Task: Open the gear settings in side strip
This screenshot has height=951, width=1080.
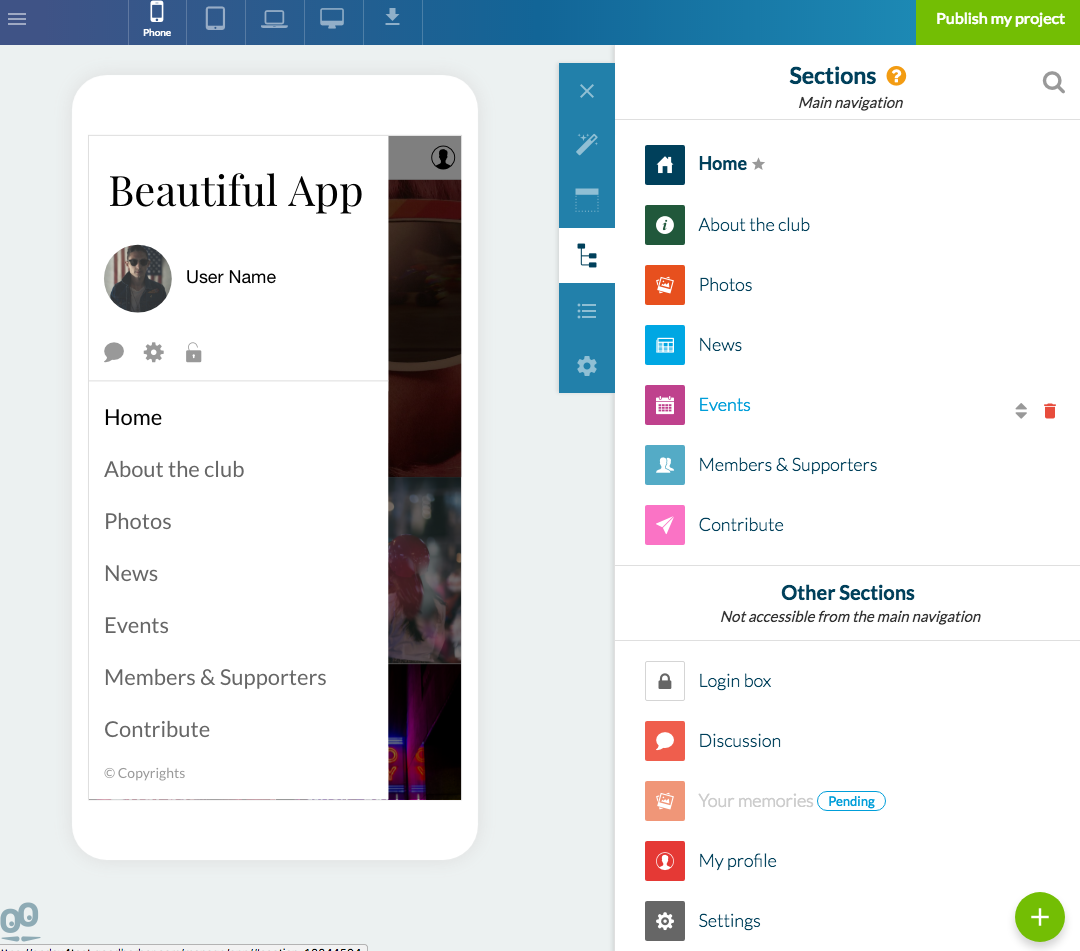Action: click(587, 366)
